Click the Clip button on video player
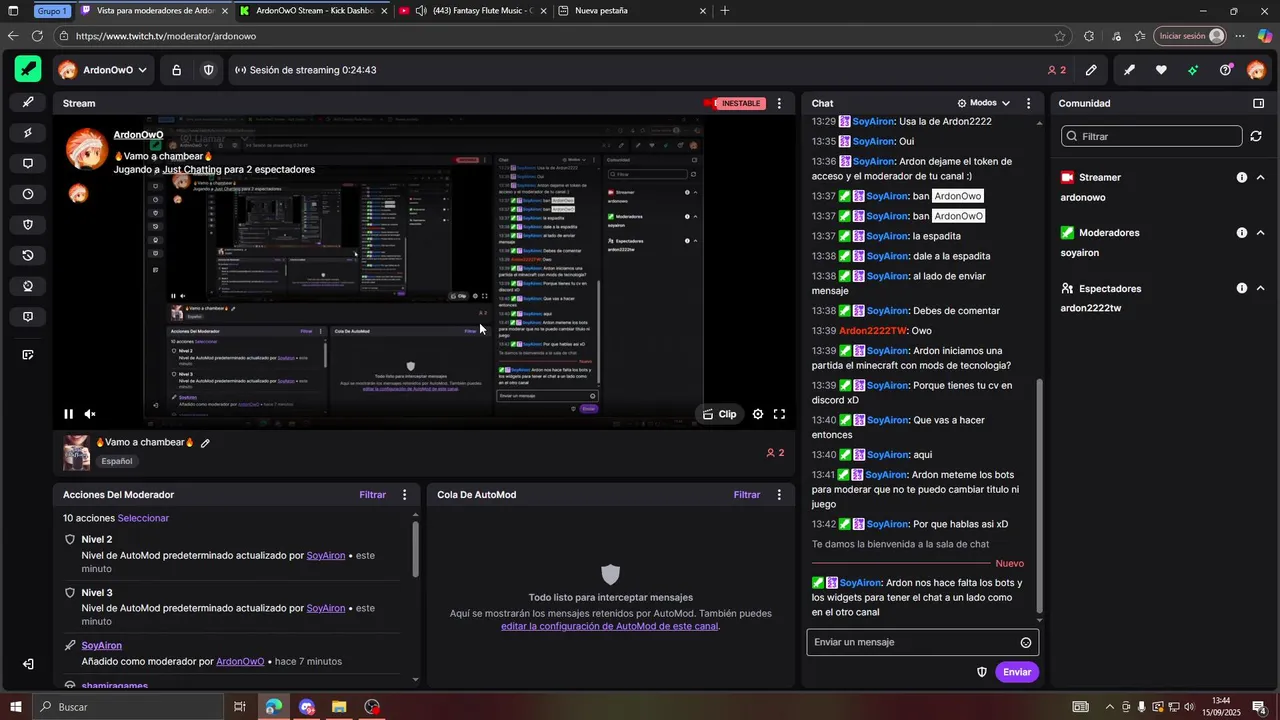Screen dimensions: 1280x720 coord(720,414)
